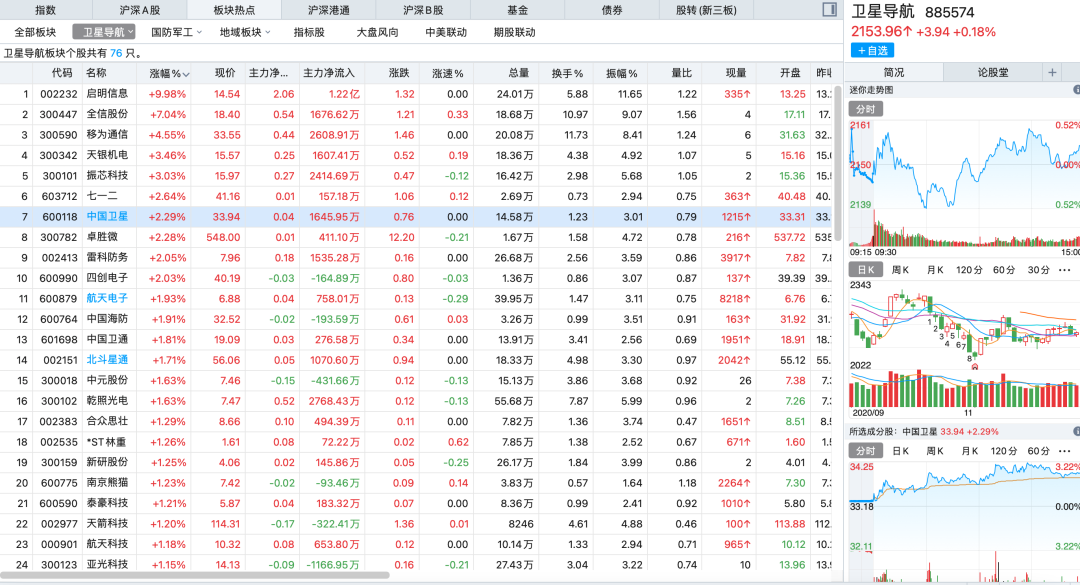Add a new tab with plus icon
This screenshot has width=1080, height=585.
pos(1052,72)
